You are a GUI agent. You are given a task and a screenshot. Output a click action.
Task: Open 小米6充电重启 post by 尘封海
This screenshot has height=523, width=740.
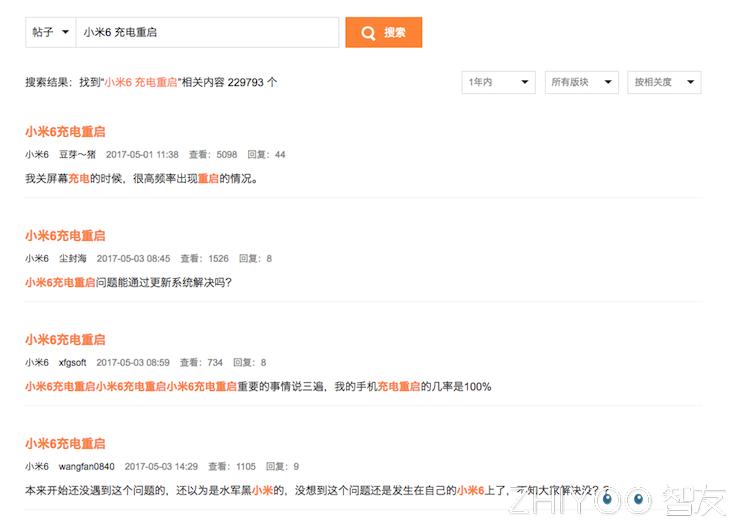coord(65,236)
